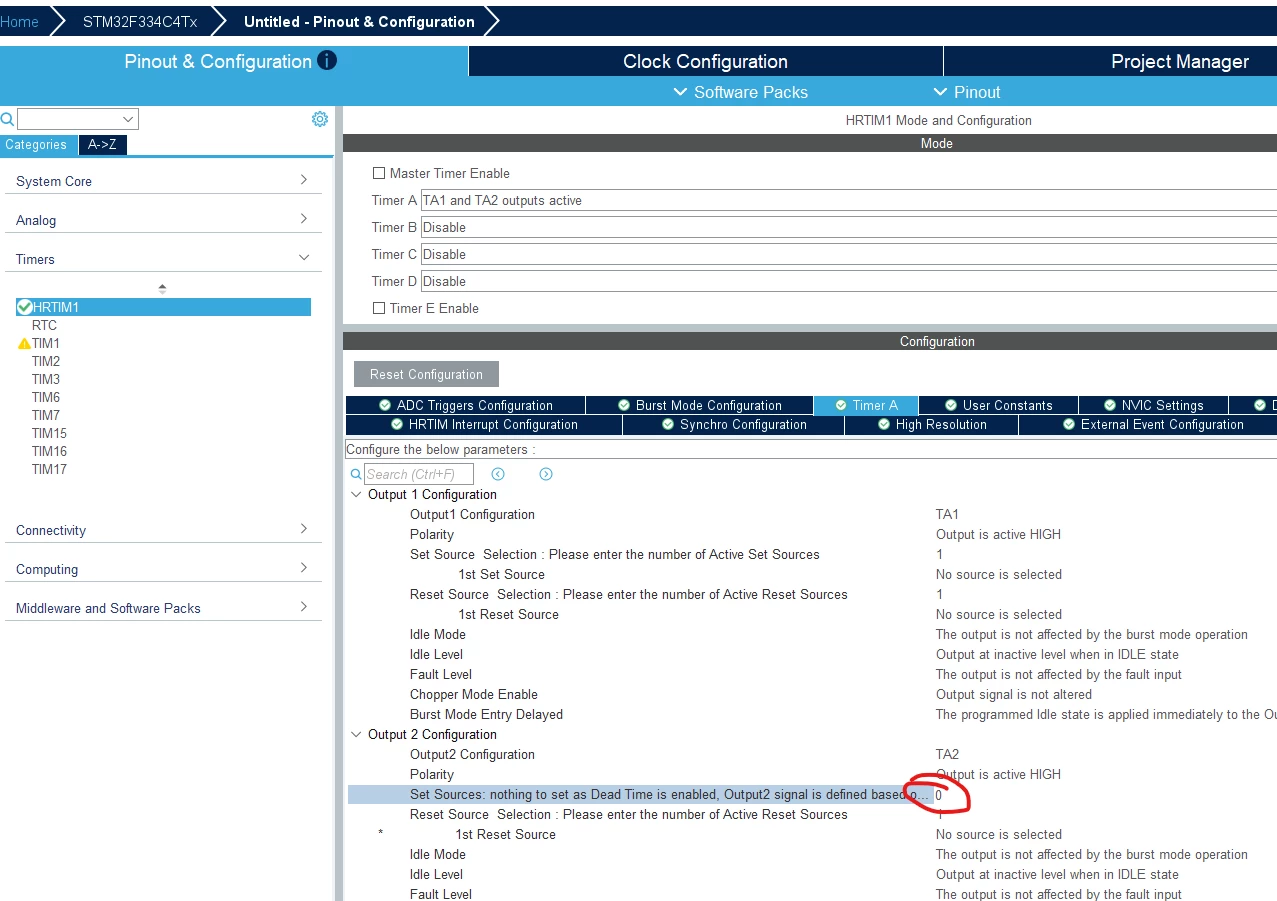Select TIM7 in the timers list
1277x901 pixels.
(46, 415)
